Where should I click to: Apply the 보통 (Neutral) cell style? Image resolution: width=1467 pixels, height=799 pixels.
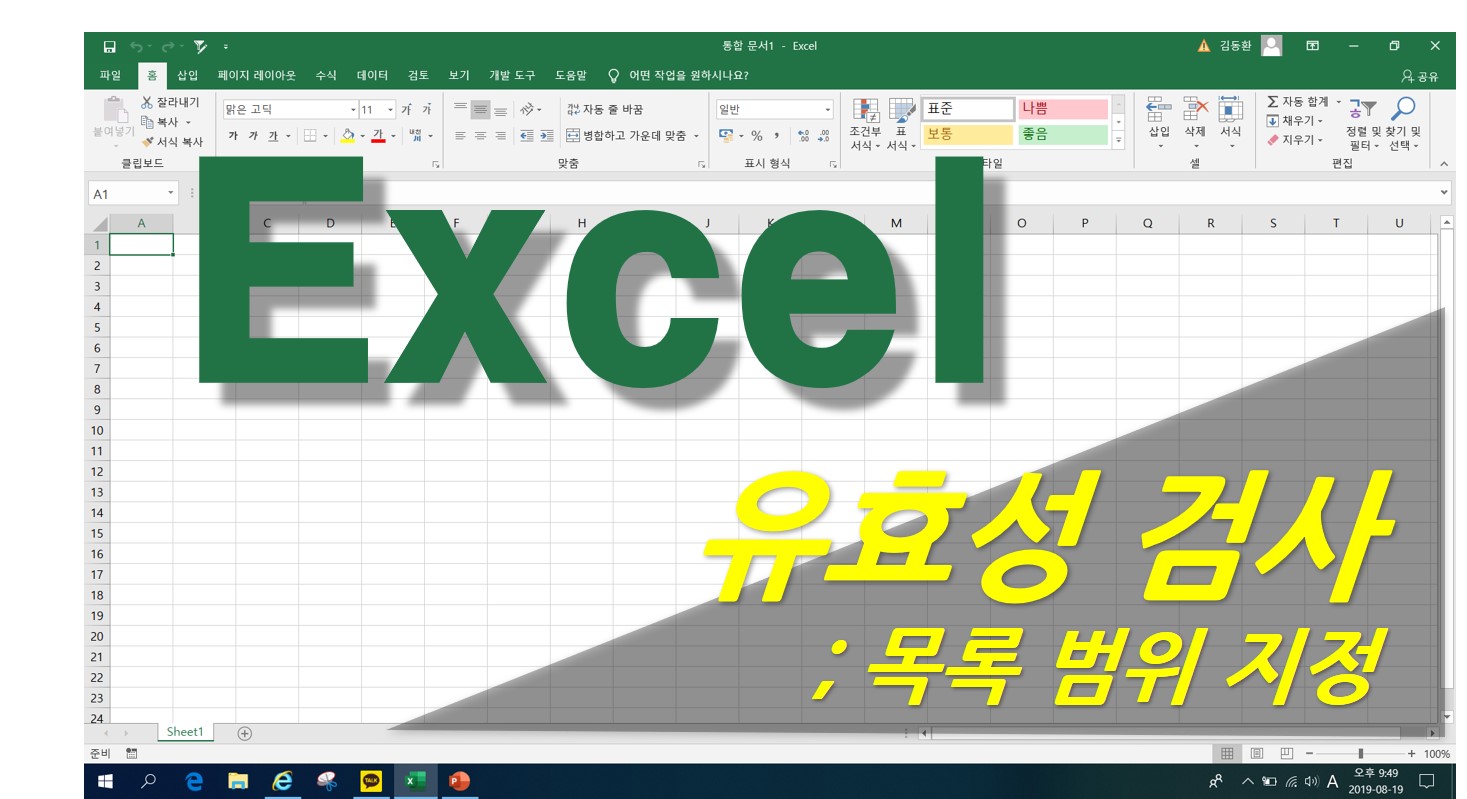[968, 135]
